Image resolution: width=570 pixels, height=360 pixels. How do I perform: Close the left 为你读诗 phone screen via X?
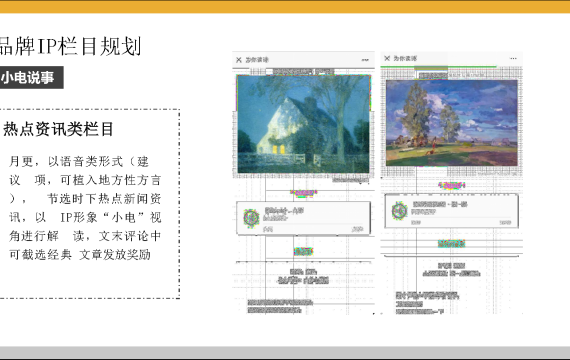tap(239, 60)
